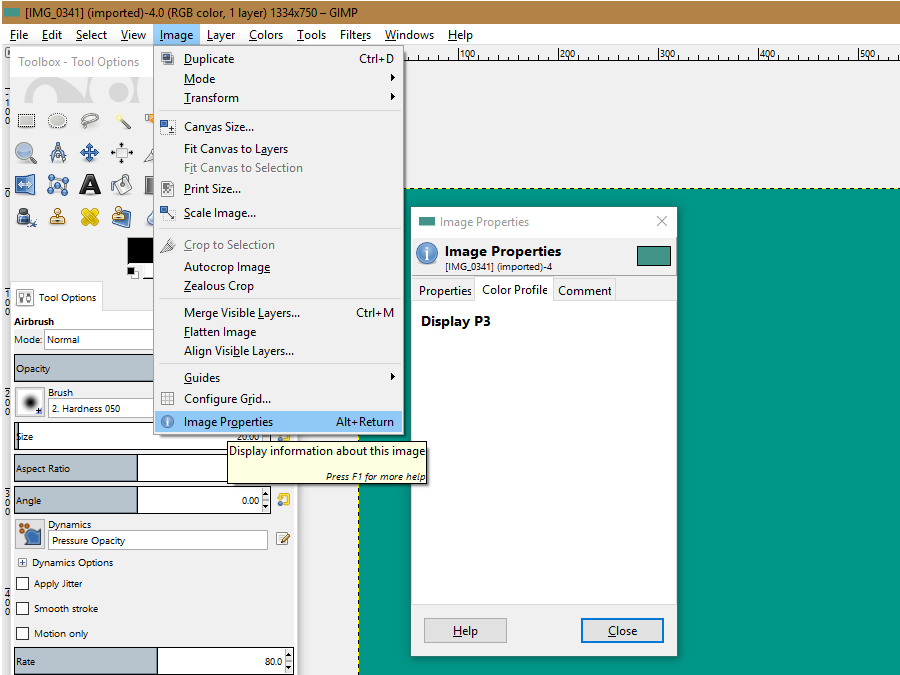Open the Mode submenu
Screen dimensions: 900x675
pyautogui.click(x=278, y=79)
